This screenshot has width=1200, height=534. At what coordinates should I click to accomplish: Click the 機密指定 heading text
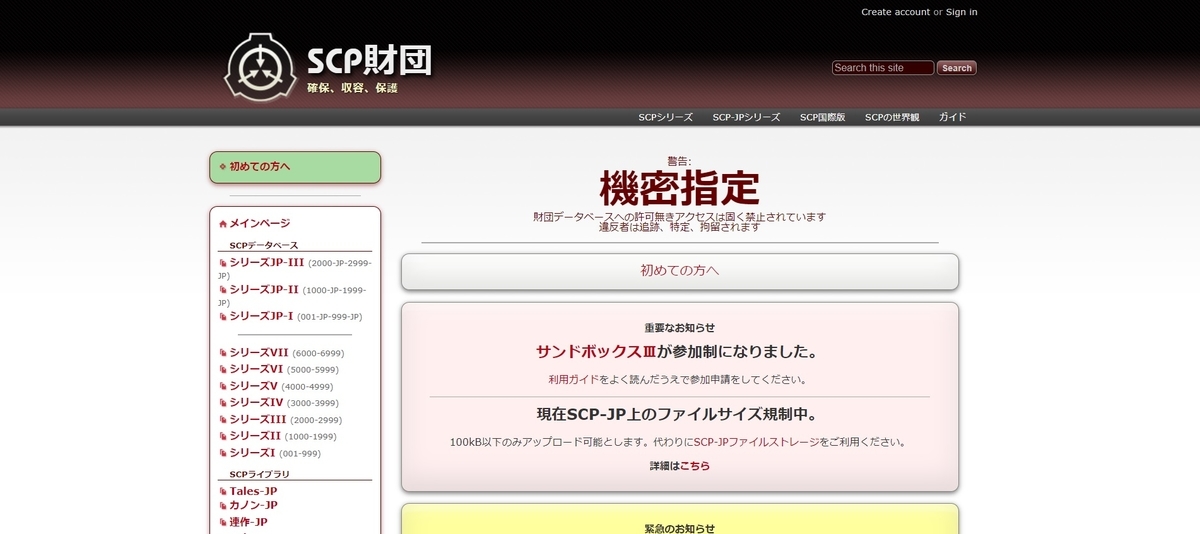click(x=680, y=188)
